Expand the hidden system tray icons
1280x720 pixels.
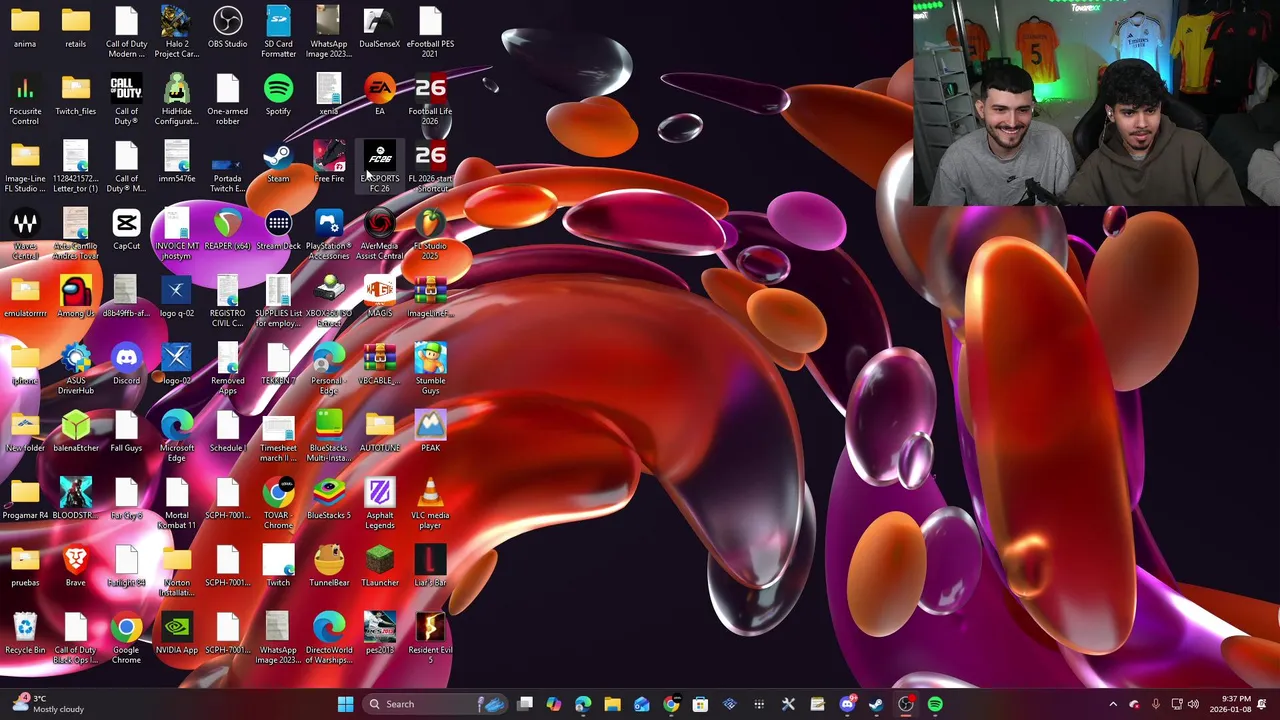coord(1113,704)
